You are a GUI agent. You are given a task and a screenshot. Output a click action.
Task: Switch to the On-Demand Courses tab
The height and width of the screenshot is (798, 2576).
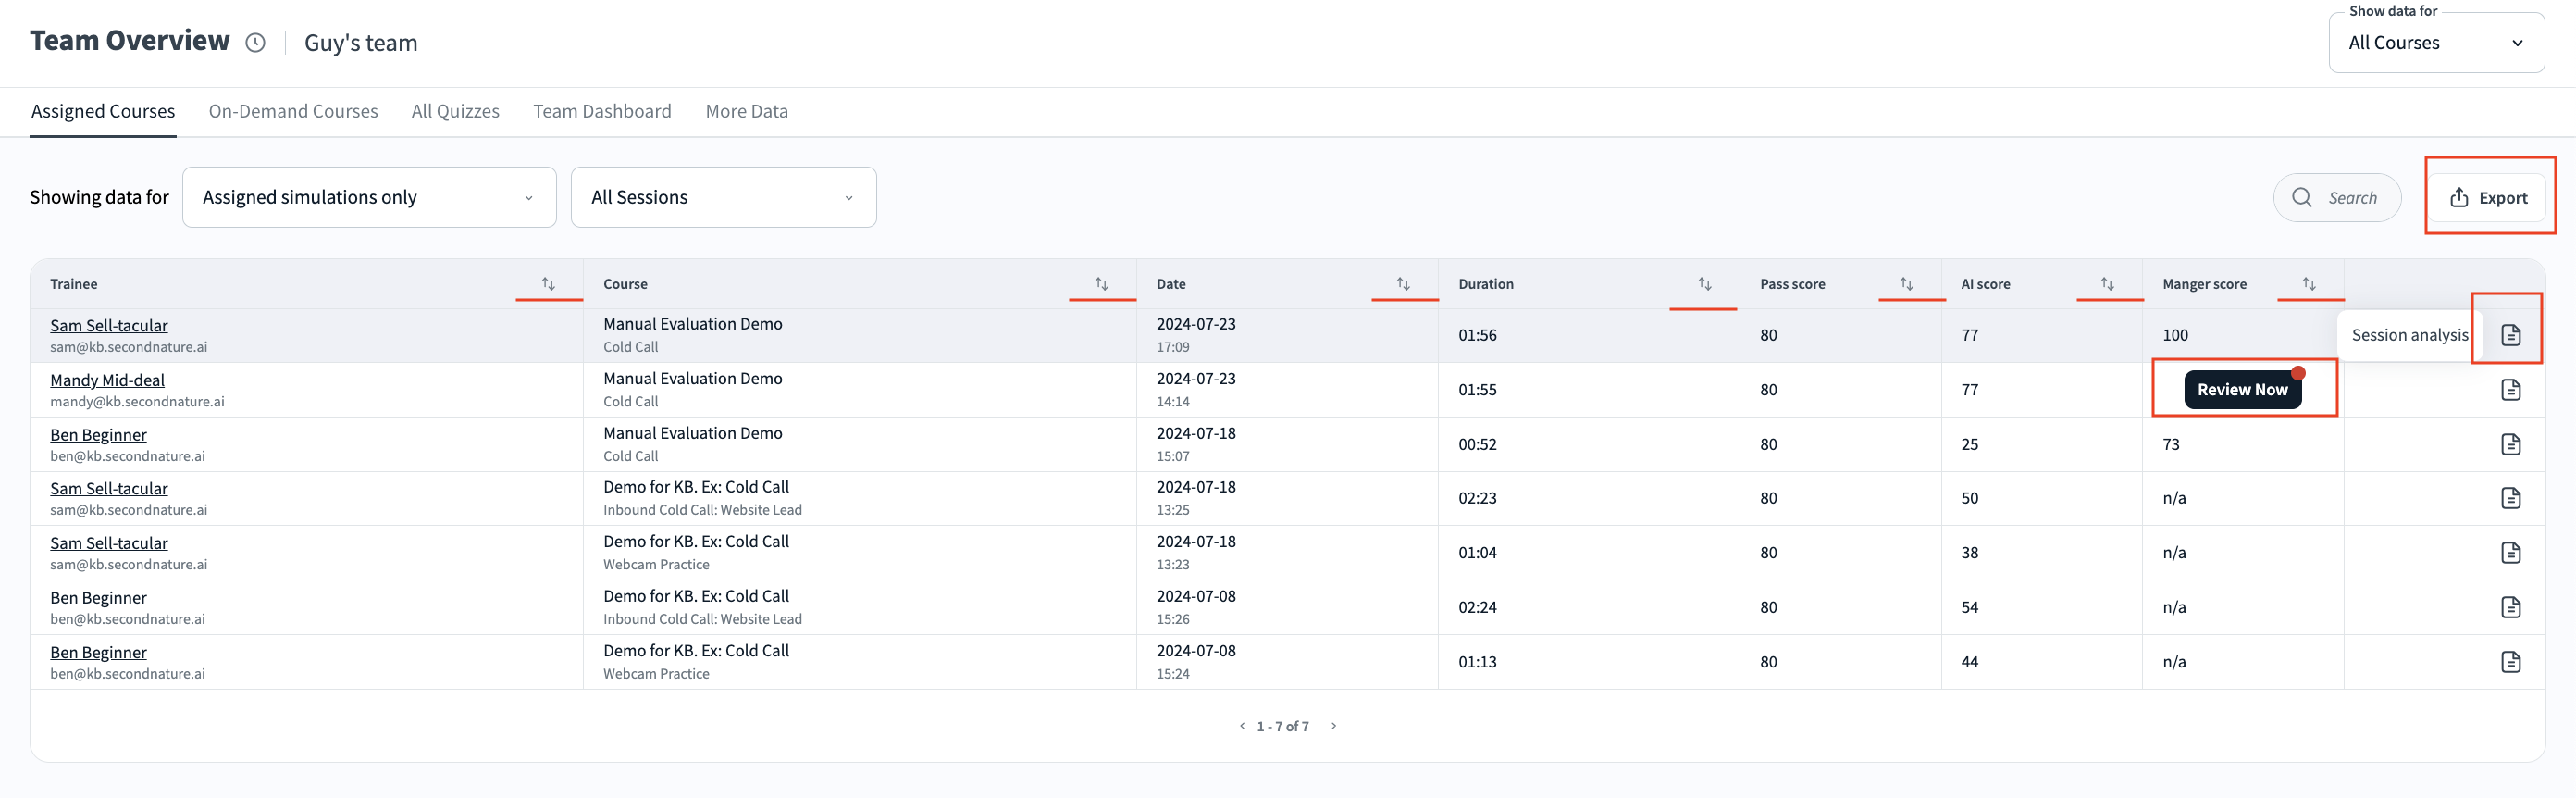coord(293,111)
